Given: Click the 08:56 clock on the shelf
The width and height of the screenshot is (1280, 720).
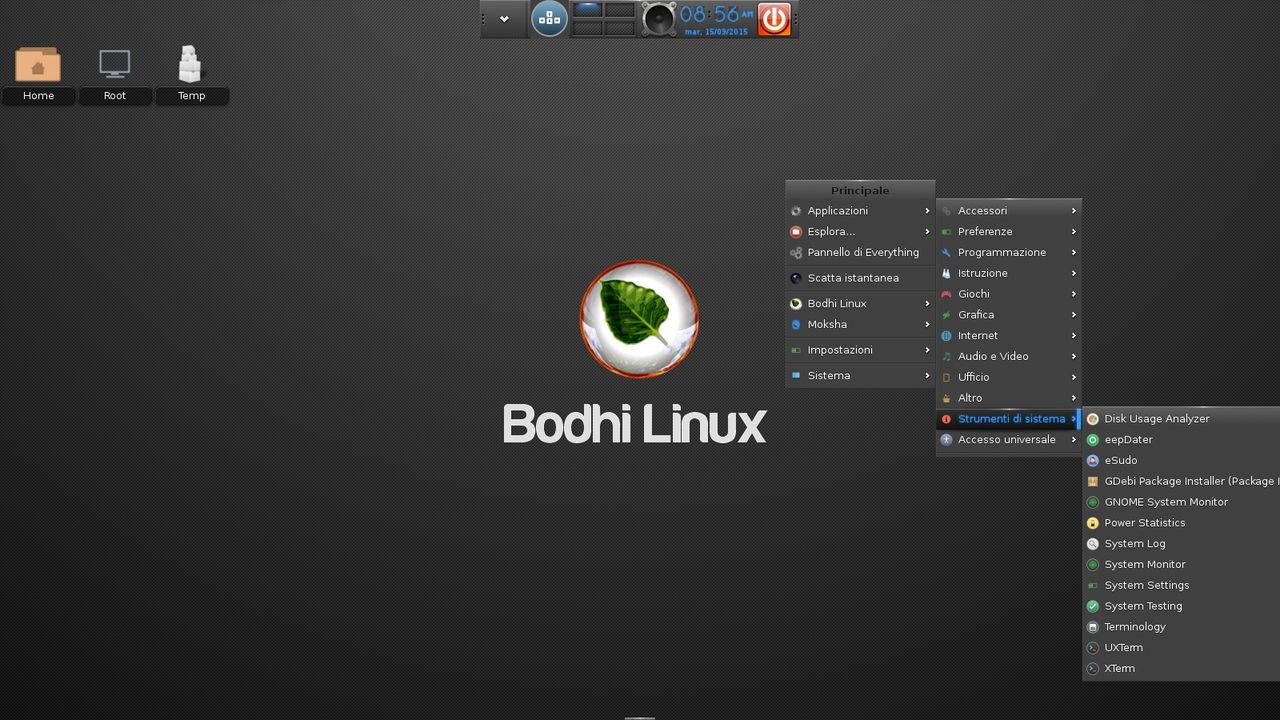Looking at the screenshot, I should (716, 15).
